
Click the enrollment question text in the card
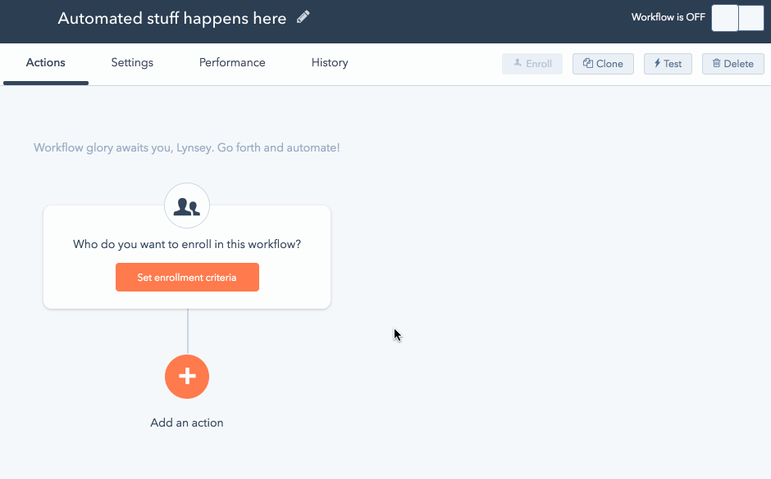(x=187, y=244)
